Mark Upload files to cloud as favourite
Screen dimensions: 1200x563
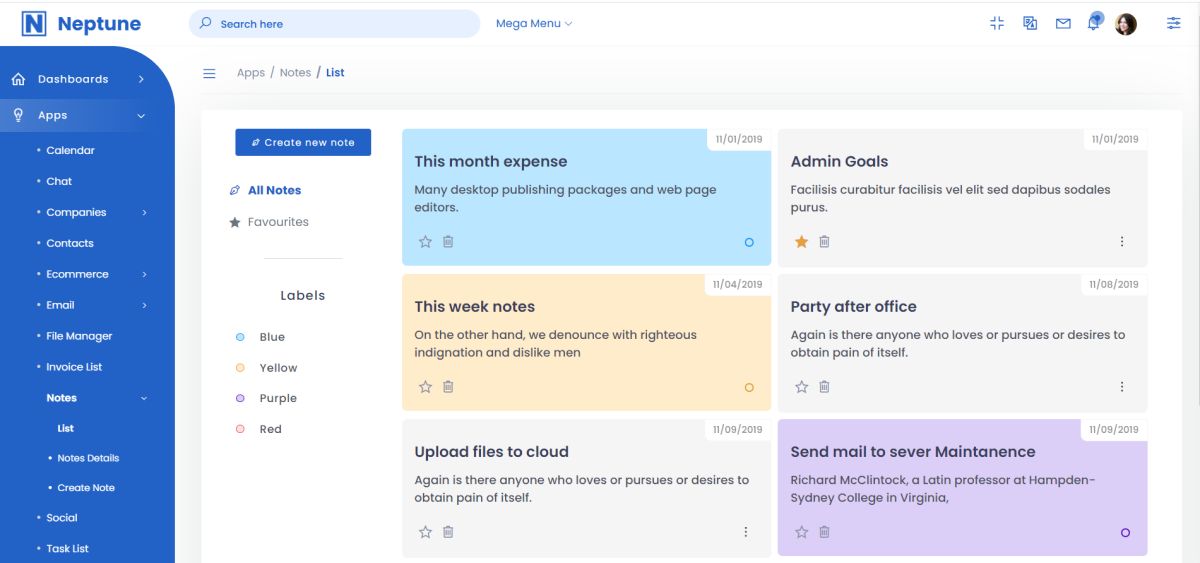tap(425, 532)
